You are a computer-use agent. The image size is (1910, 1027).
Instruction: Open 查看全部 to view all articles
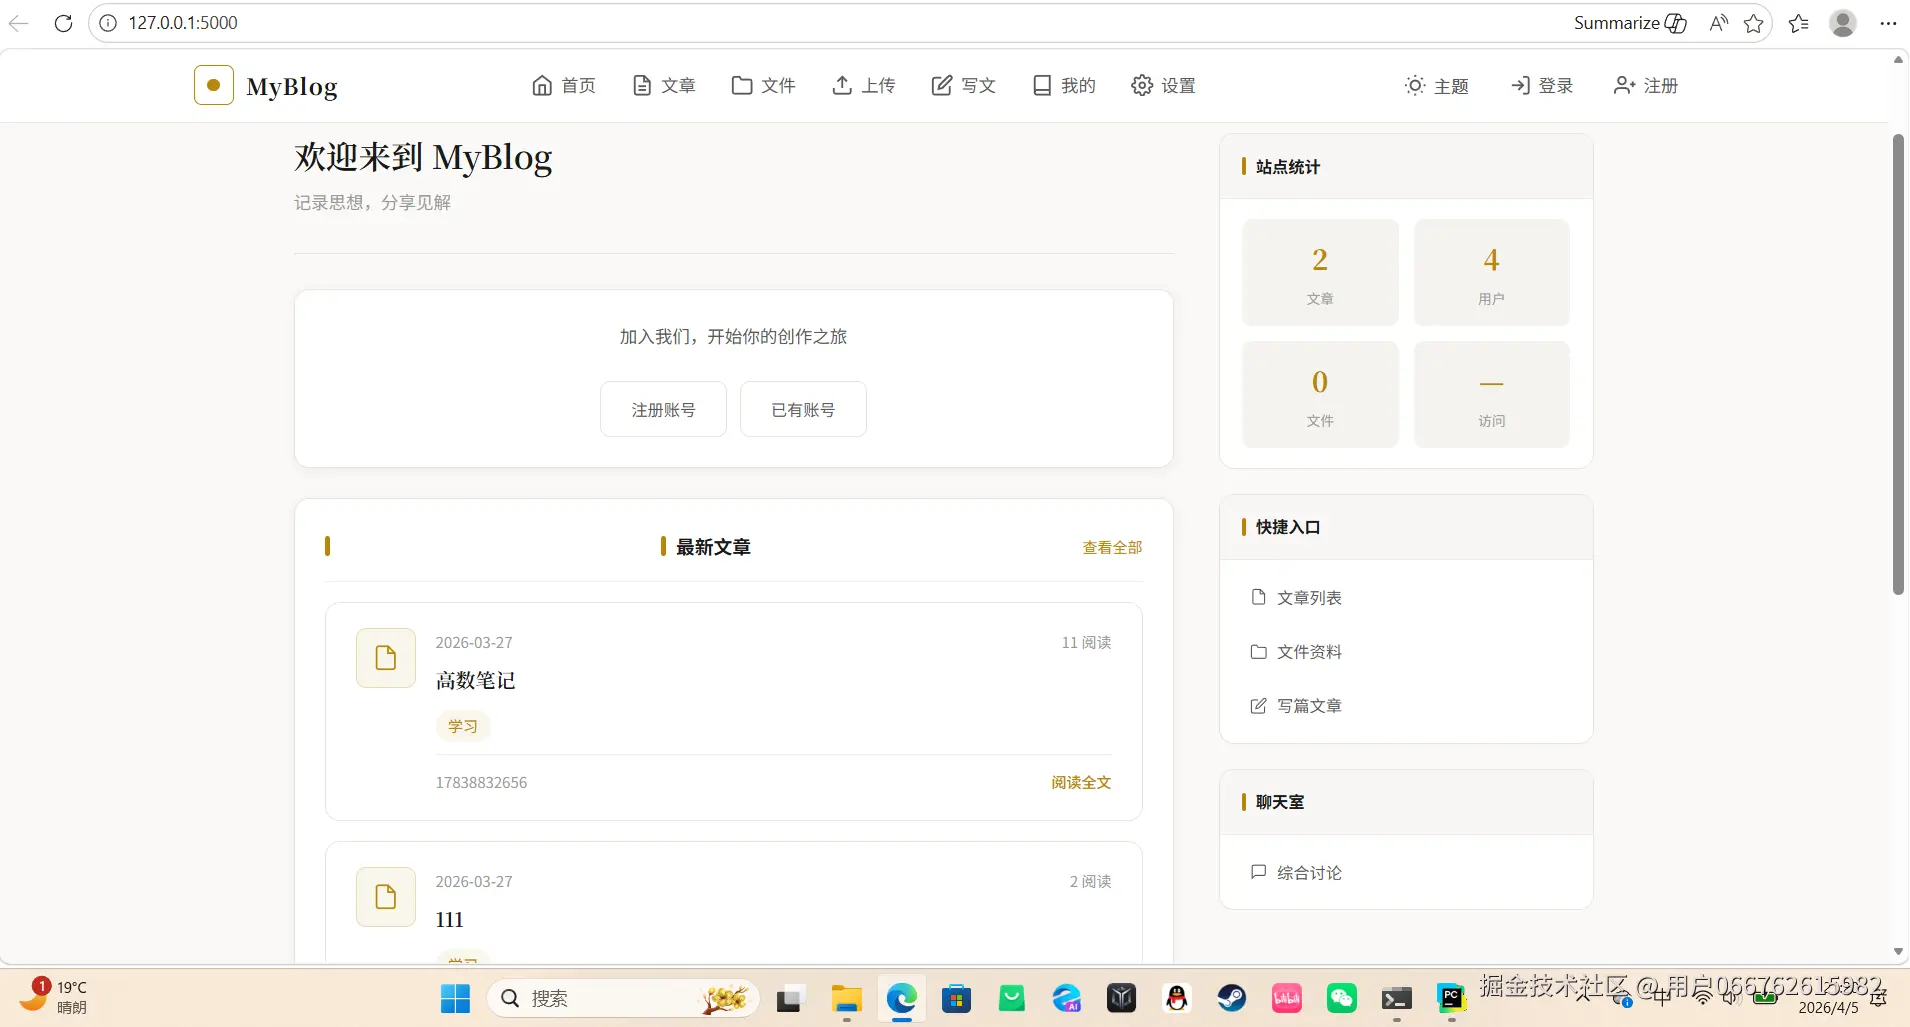tap(1111, 547)
